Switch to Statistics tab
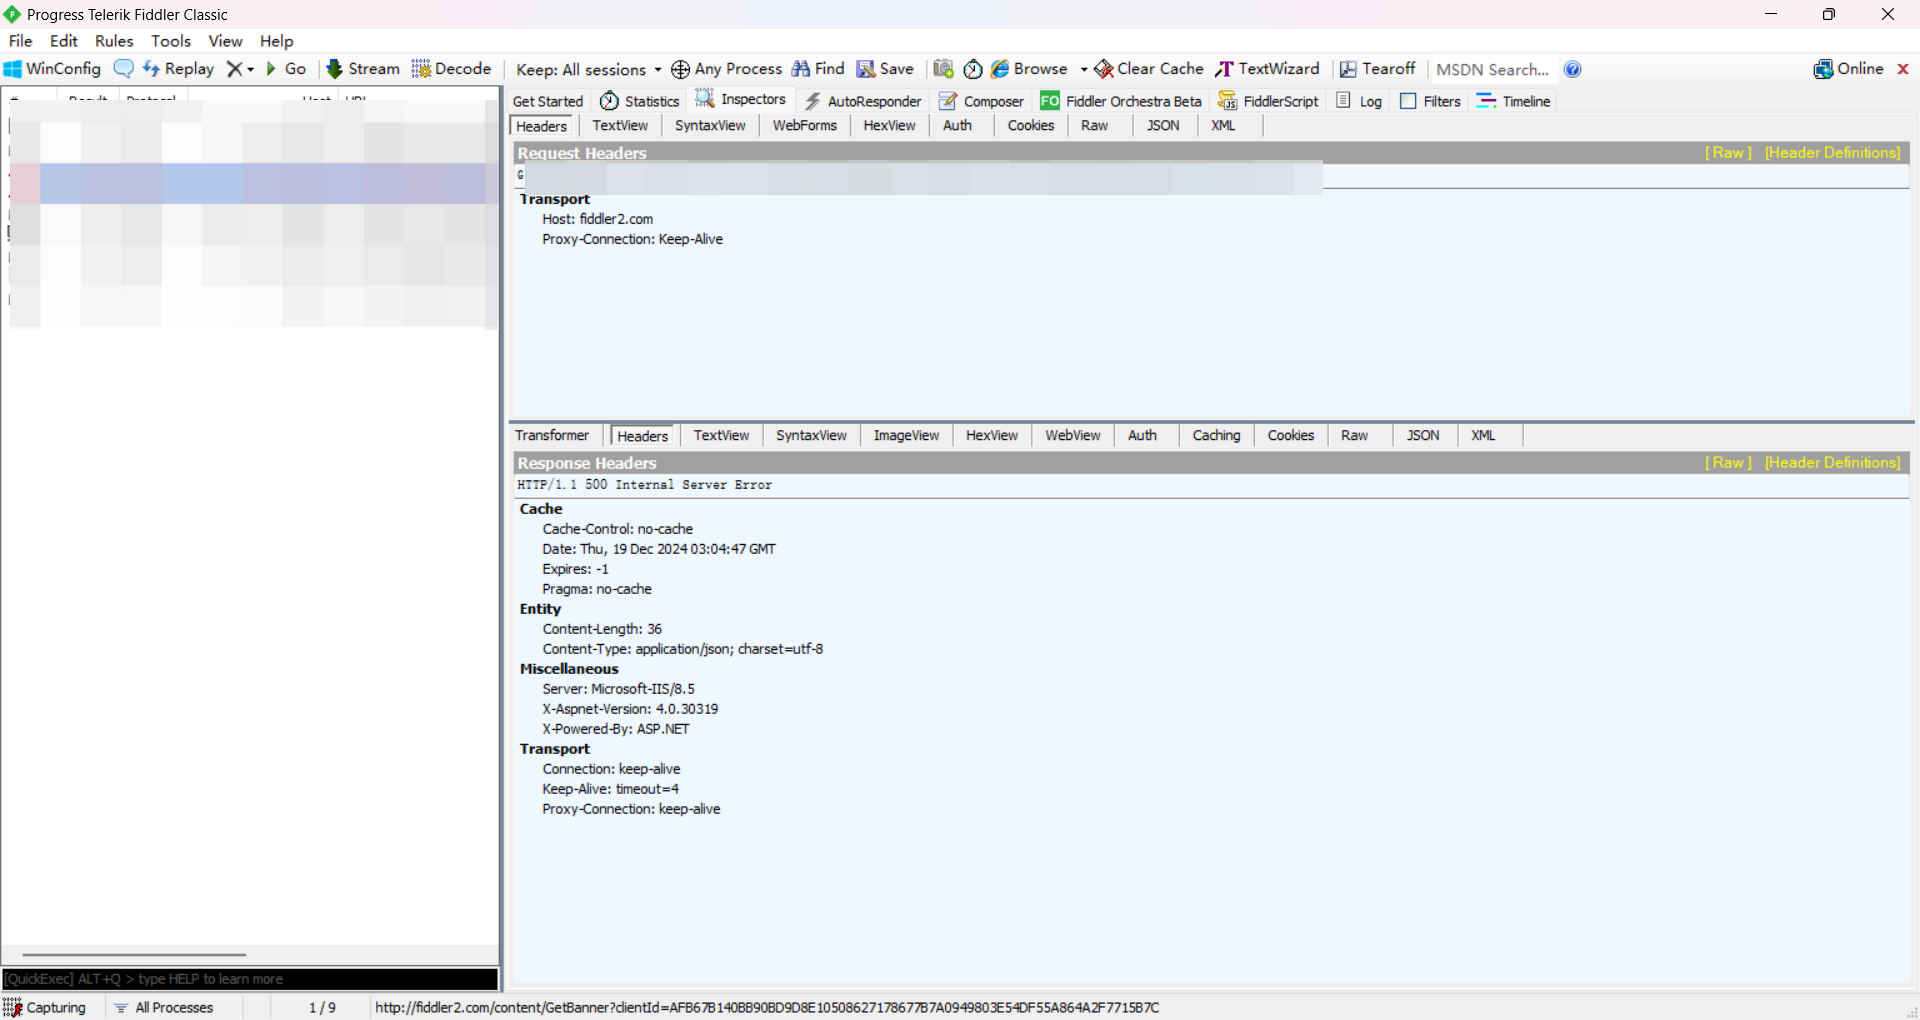Image resolution: width=1920 pixels, height=1020 pixels. 640,101
